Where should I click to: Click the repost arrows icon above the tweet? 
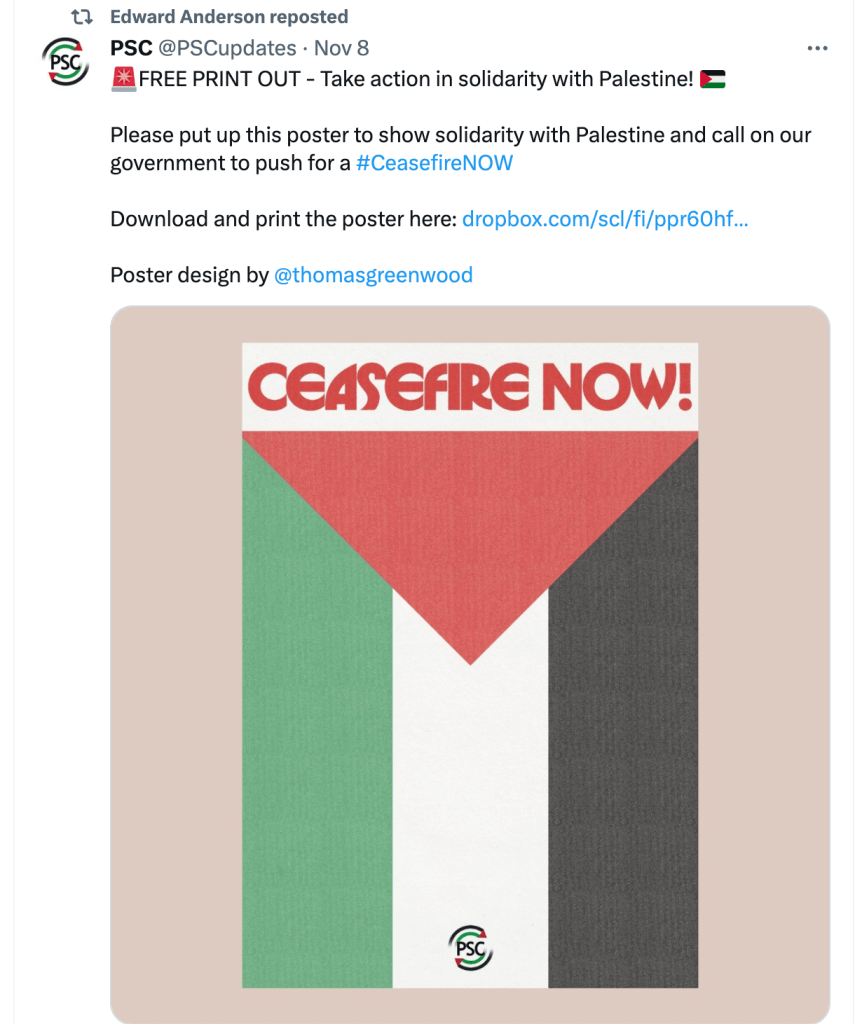82,17
